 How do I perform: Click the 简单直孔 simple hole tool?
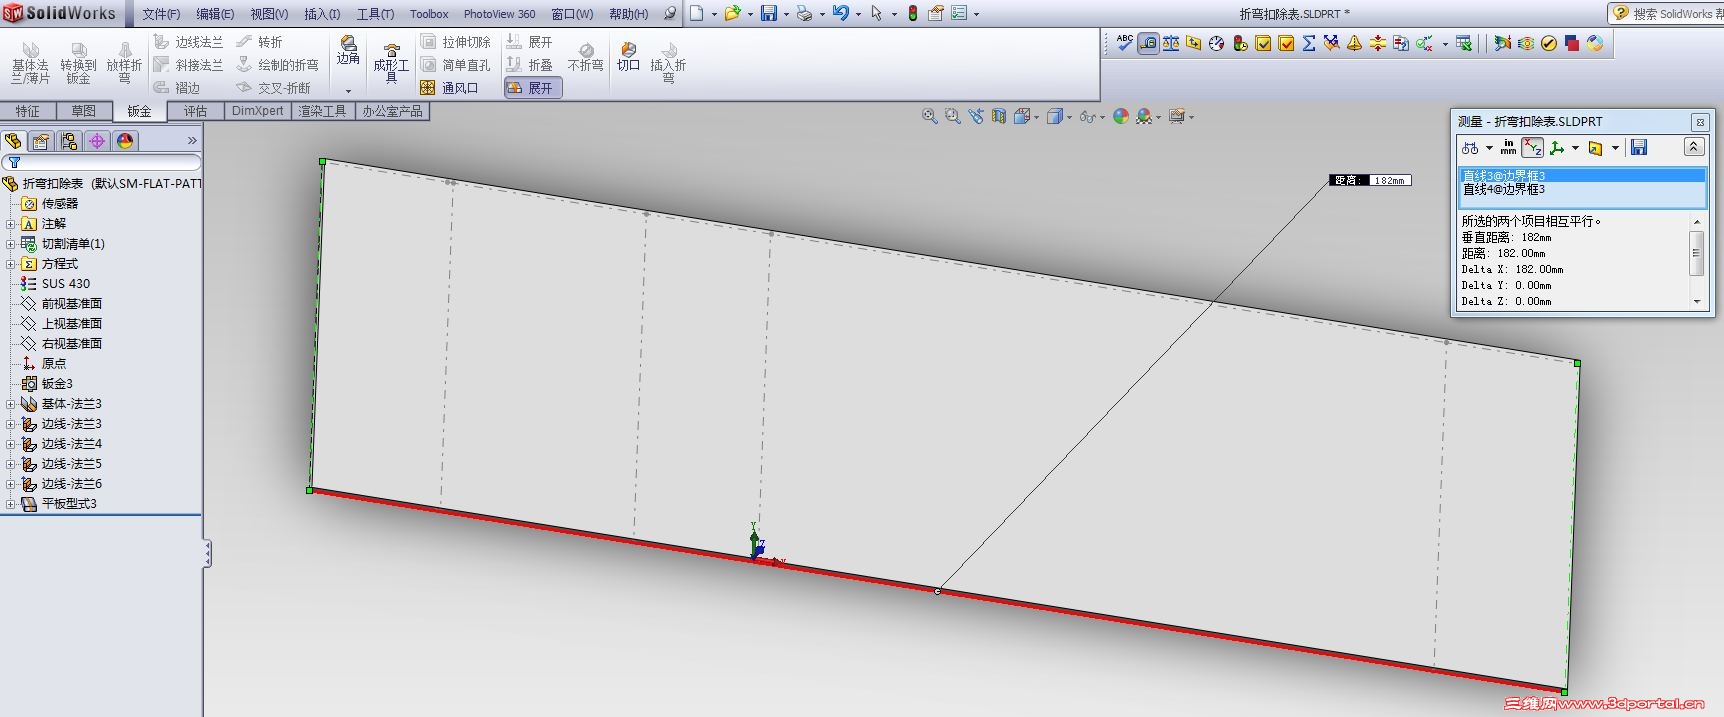(455, 65)
